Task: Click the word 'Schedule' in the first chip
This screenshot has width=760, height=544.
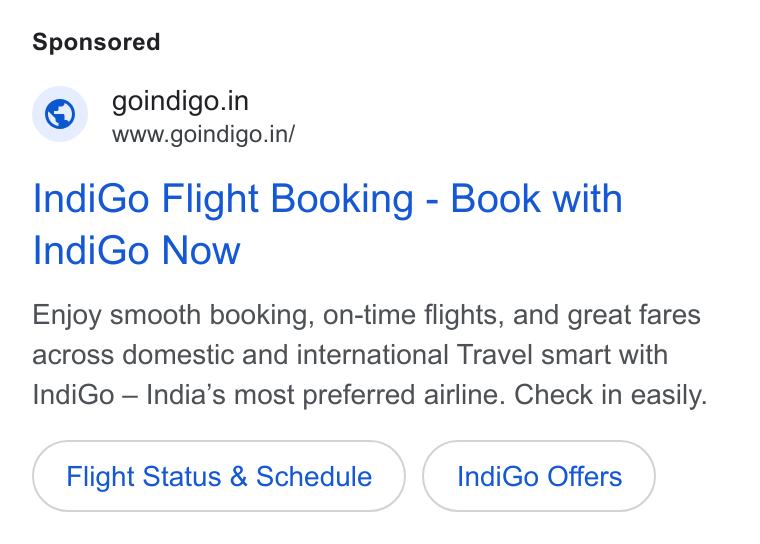Action: [x=314, y=476]
